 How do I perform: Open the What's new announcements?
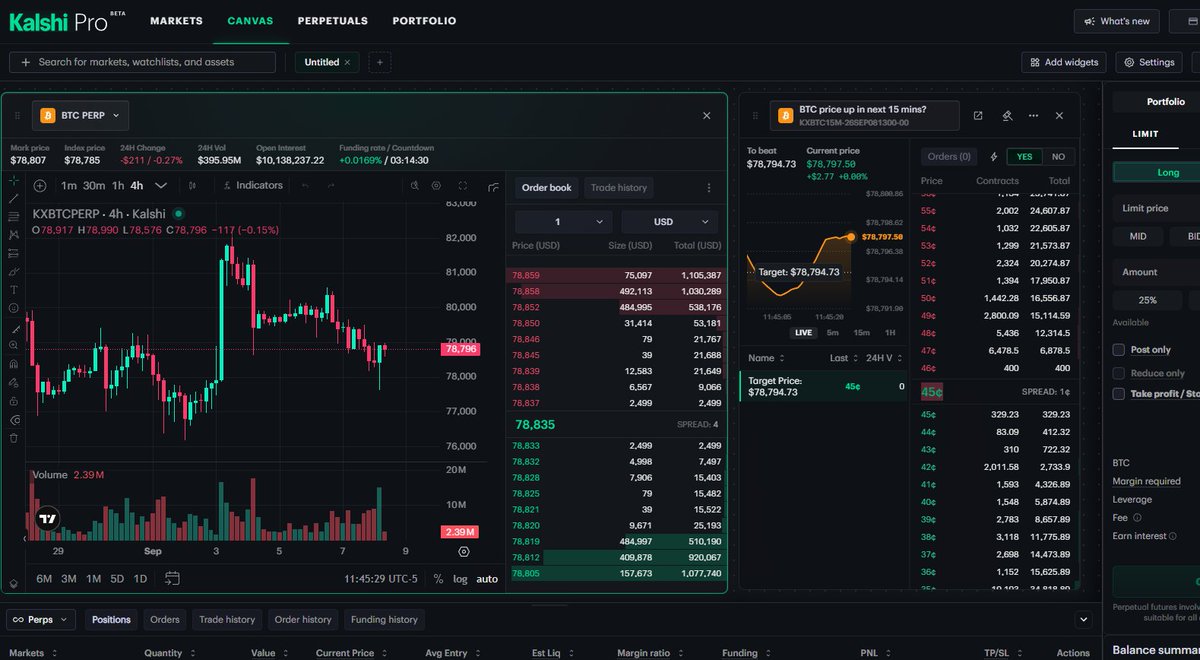pos(1117,21)
